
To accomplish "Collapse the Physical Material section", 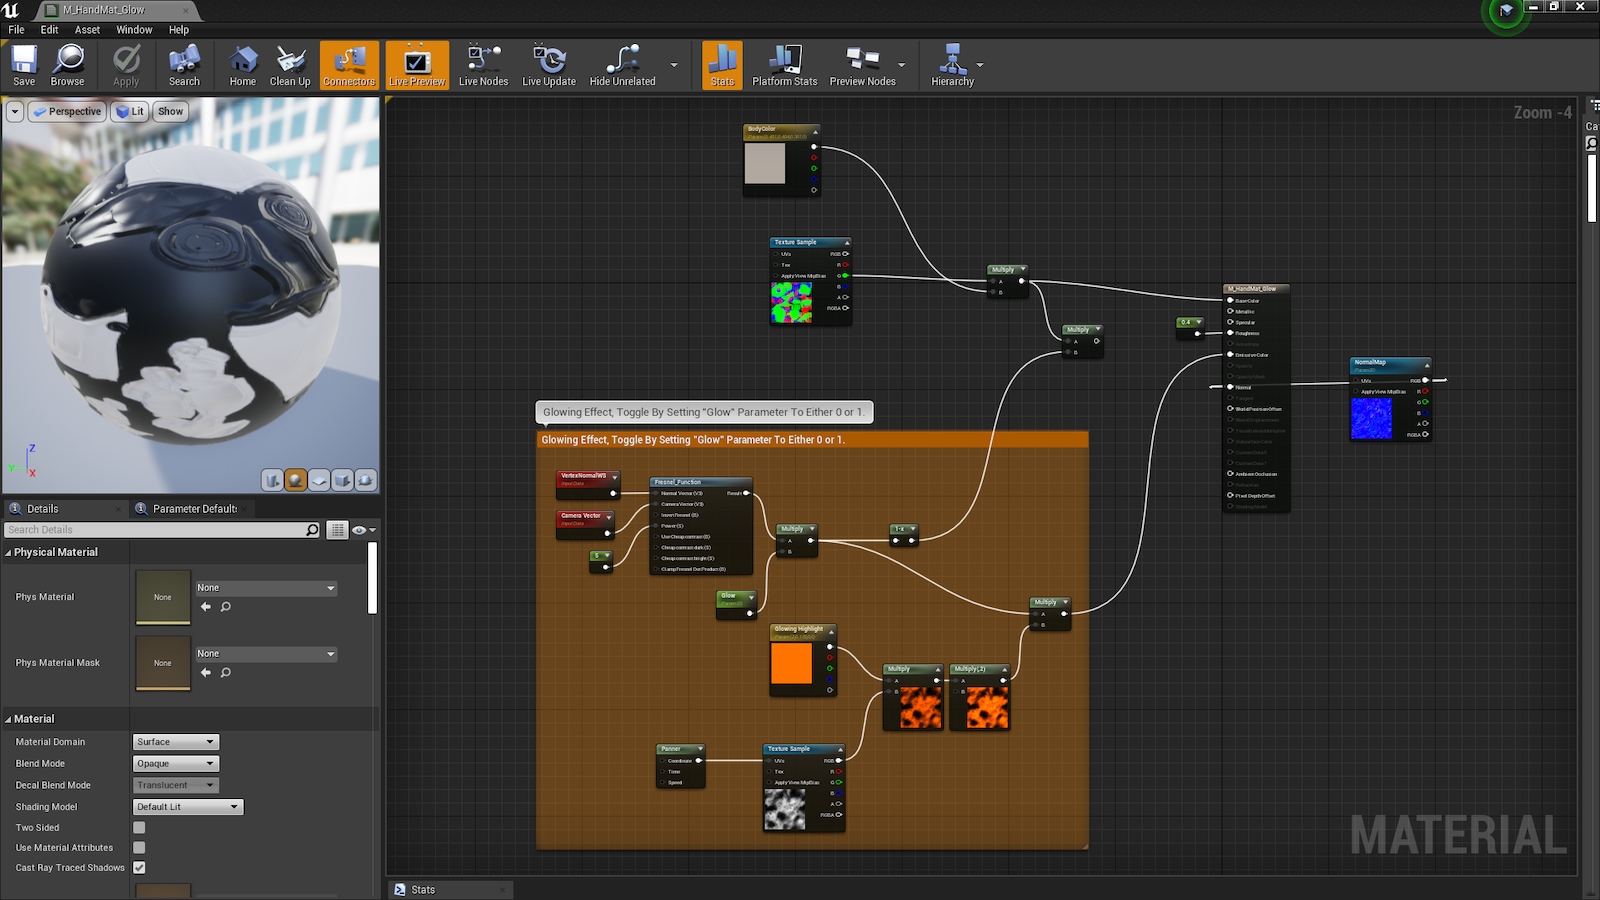I will [8, 552].
